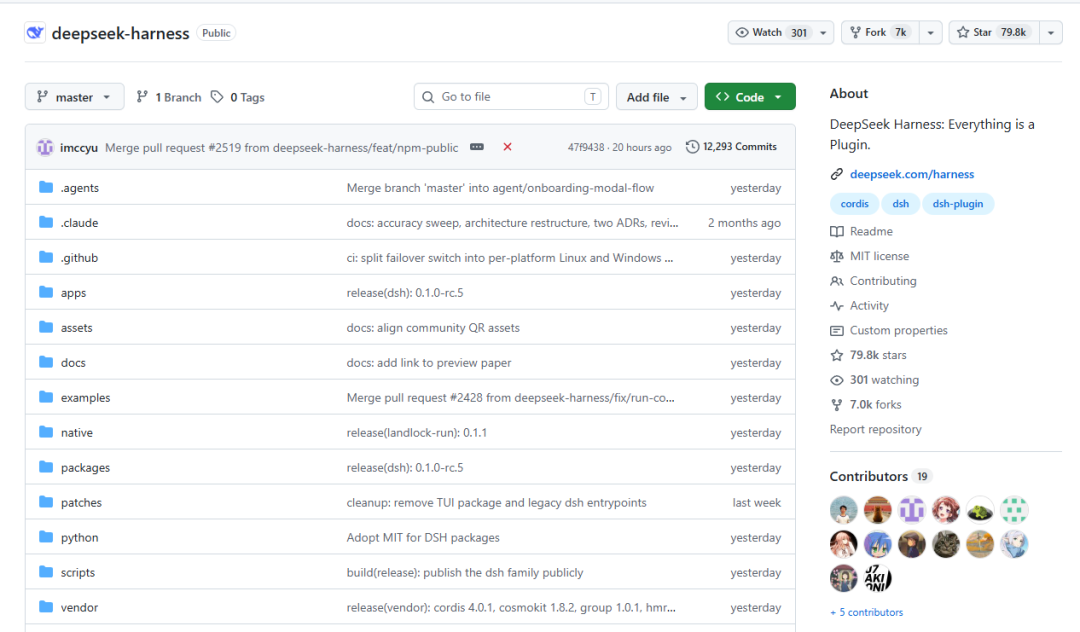Click the native folder icon
1080x632 pixels.
[x=46, y=432]
